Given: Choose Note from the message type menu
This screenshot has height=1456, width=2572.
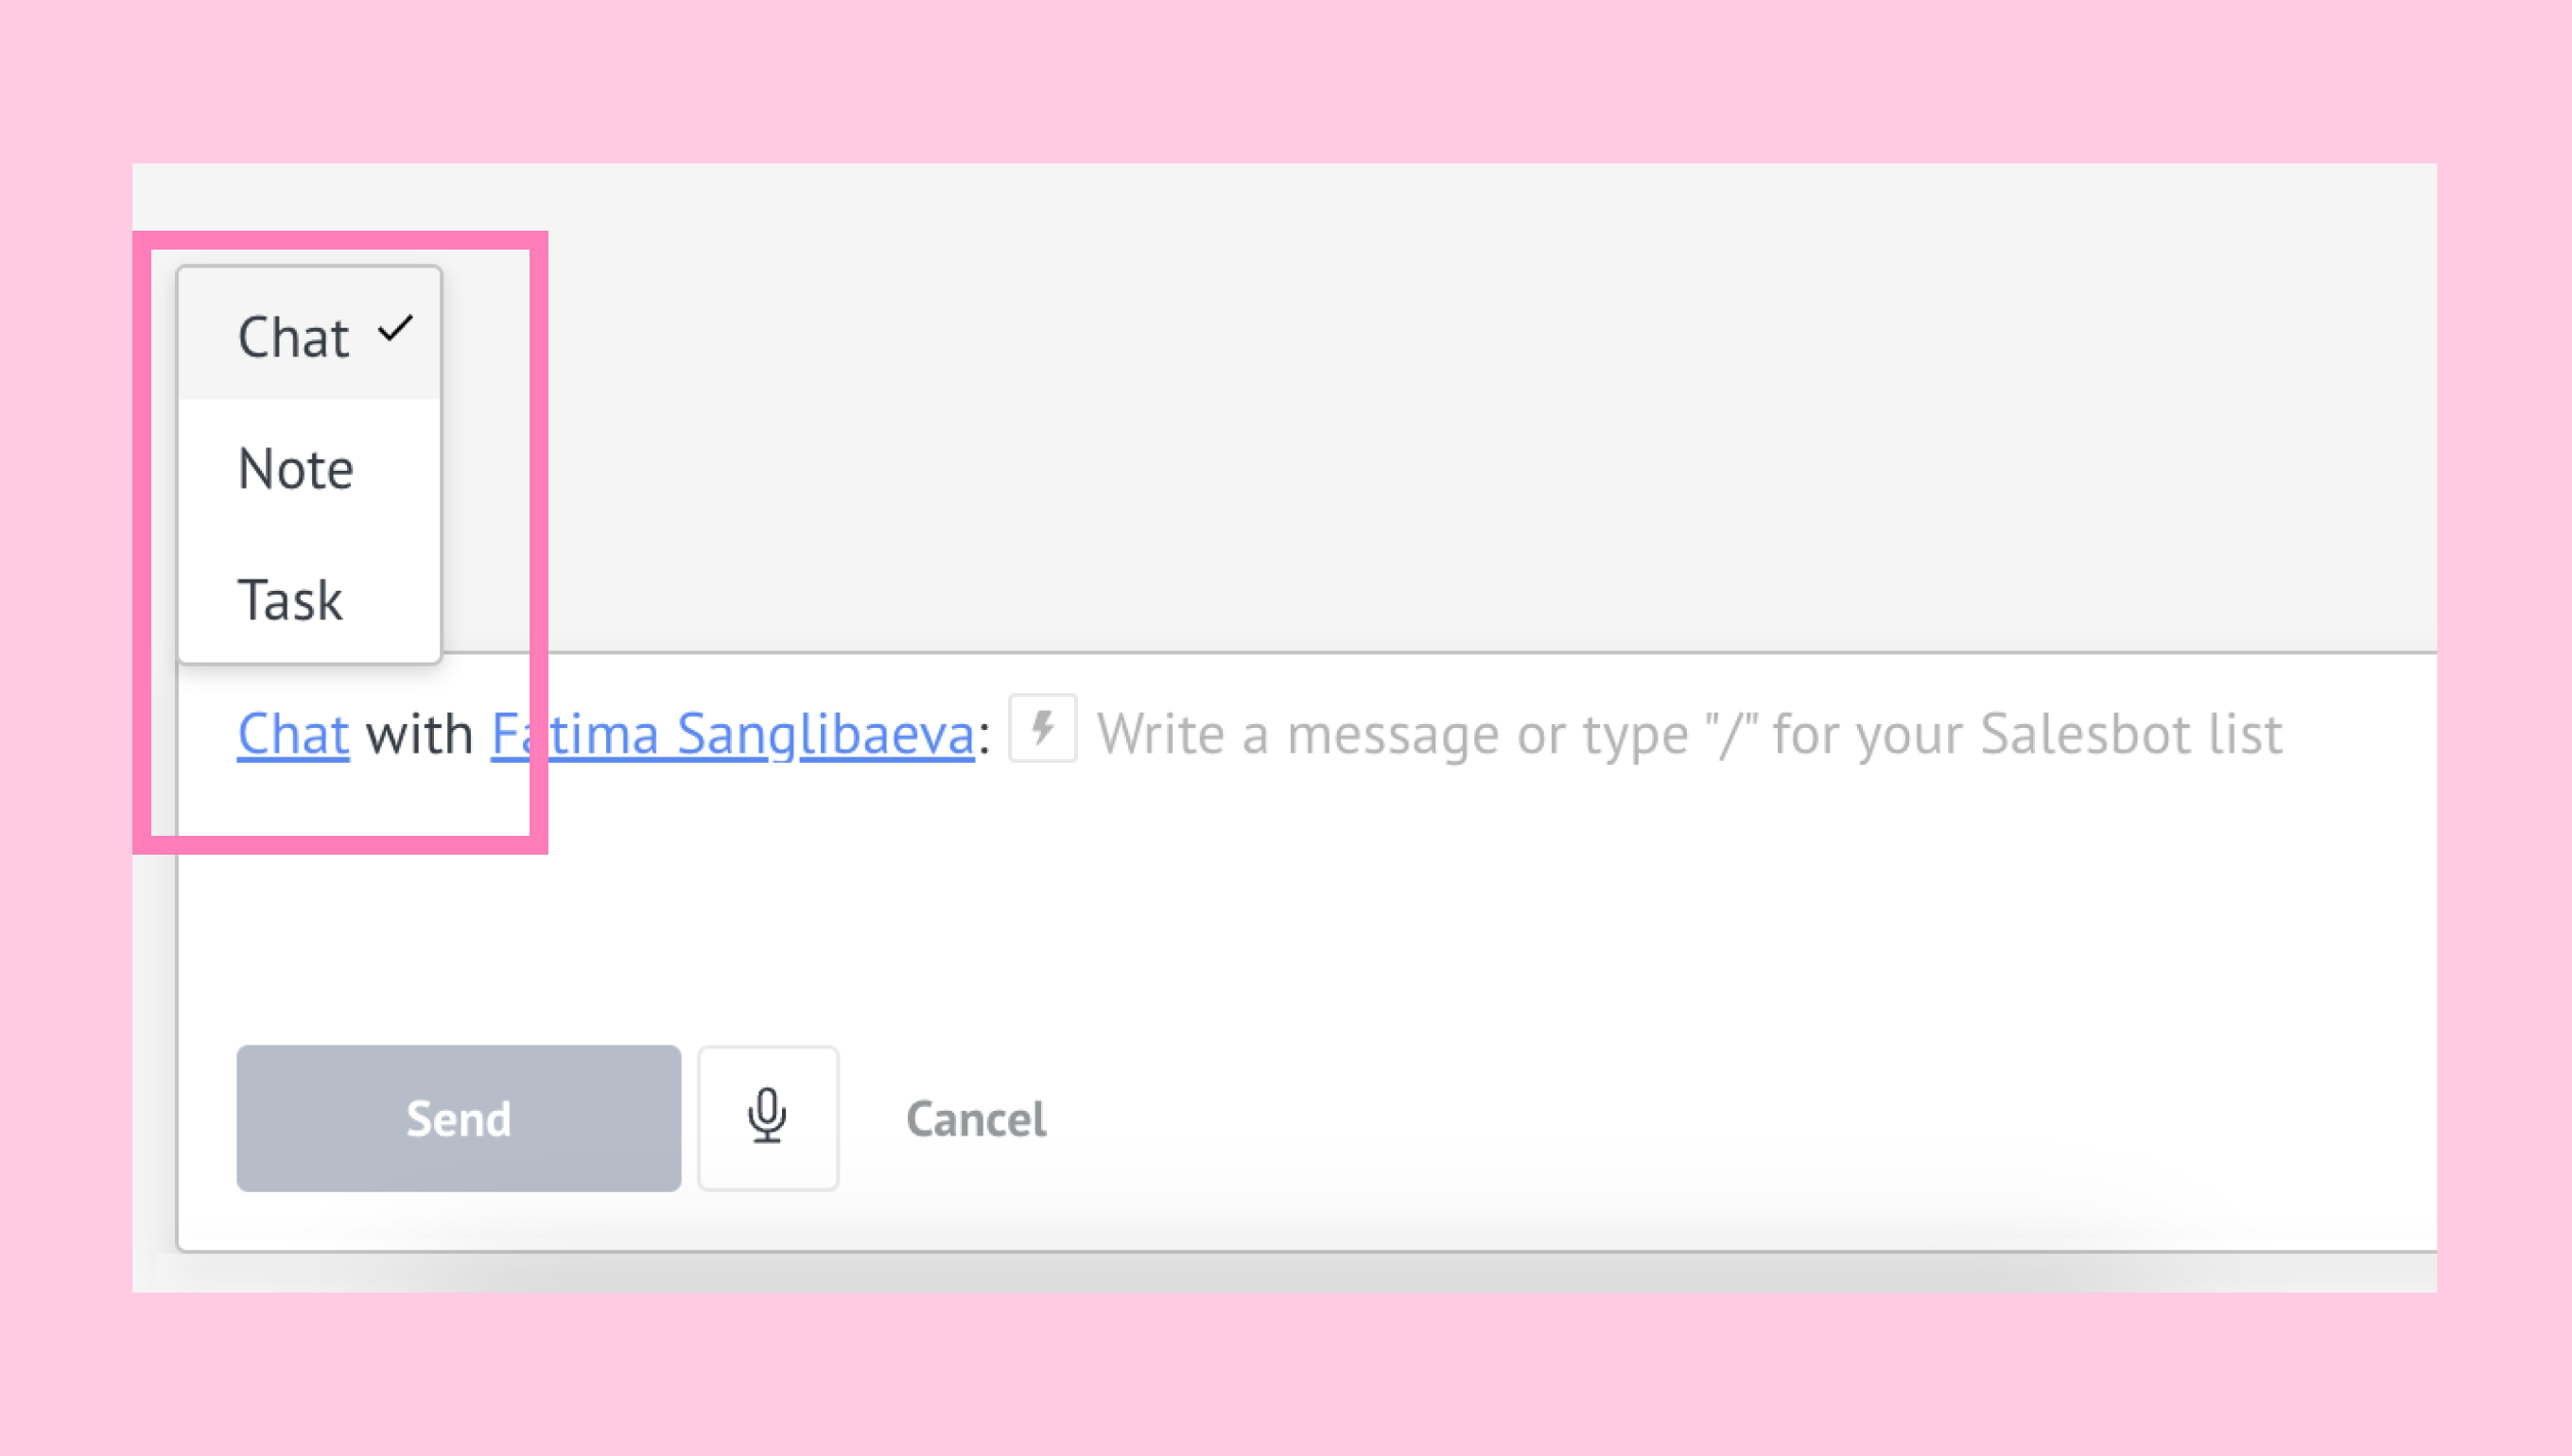Looking at the screenshot, I should (309, 467).
